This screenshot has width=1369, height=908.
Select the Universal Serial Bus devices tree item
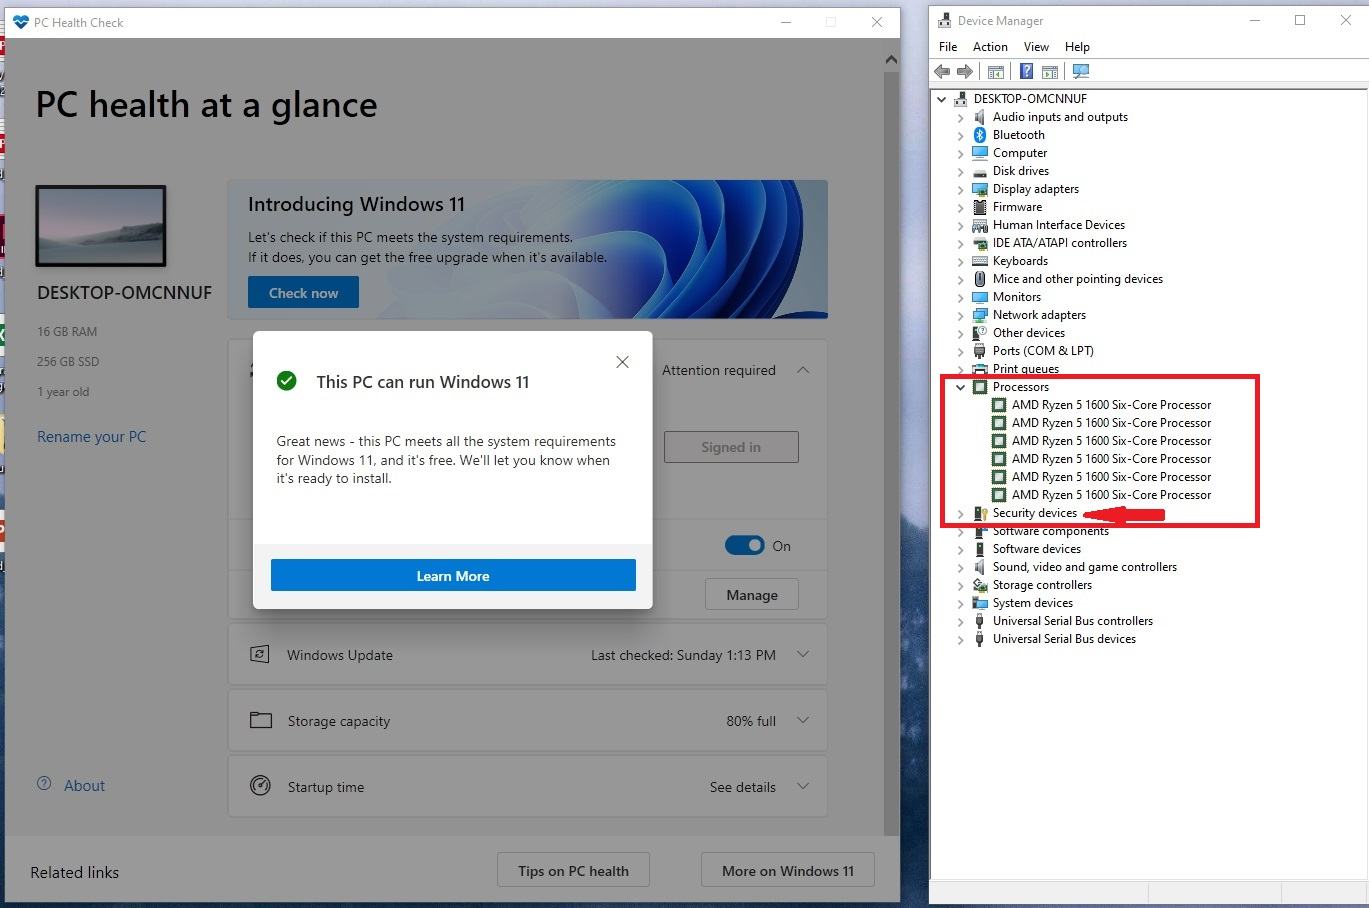[x=1063, y=639]
